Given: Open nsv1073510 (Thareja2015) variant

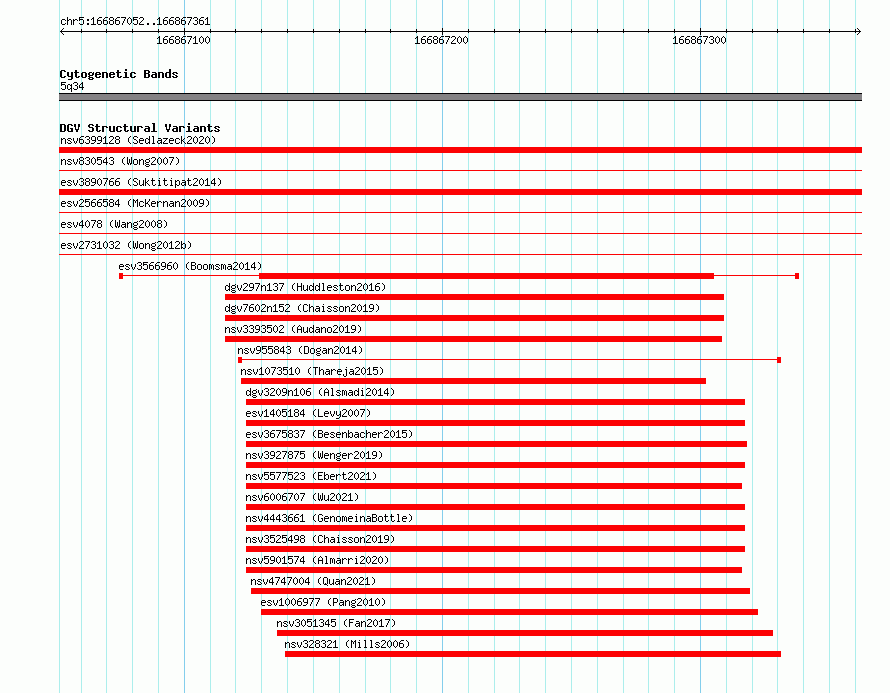Looking at the screenshot, I should (x=312, y=371).
